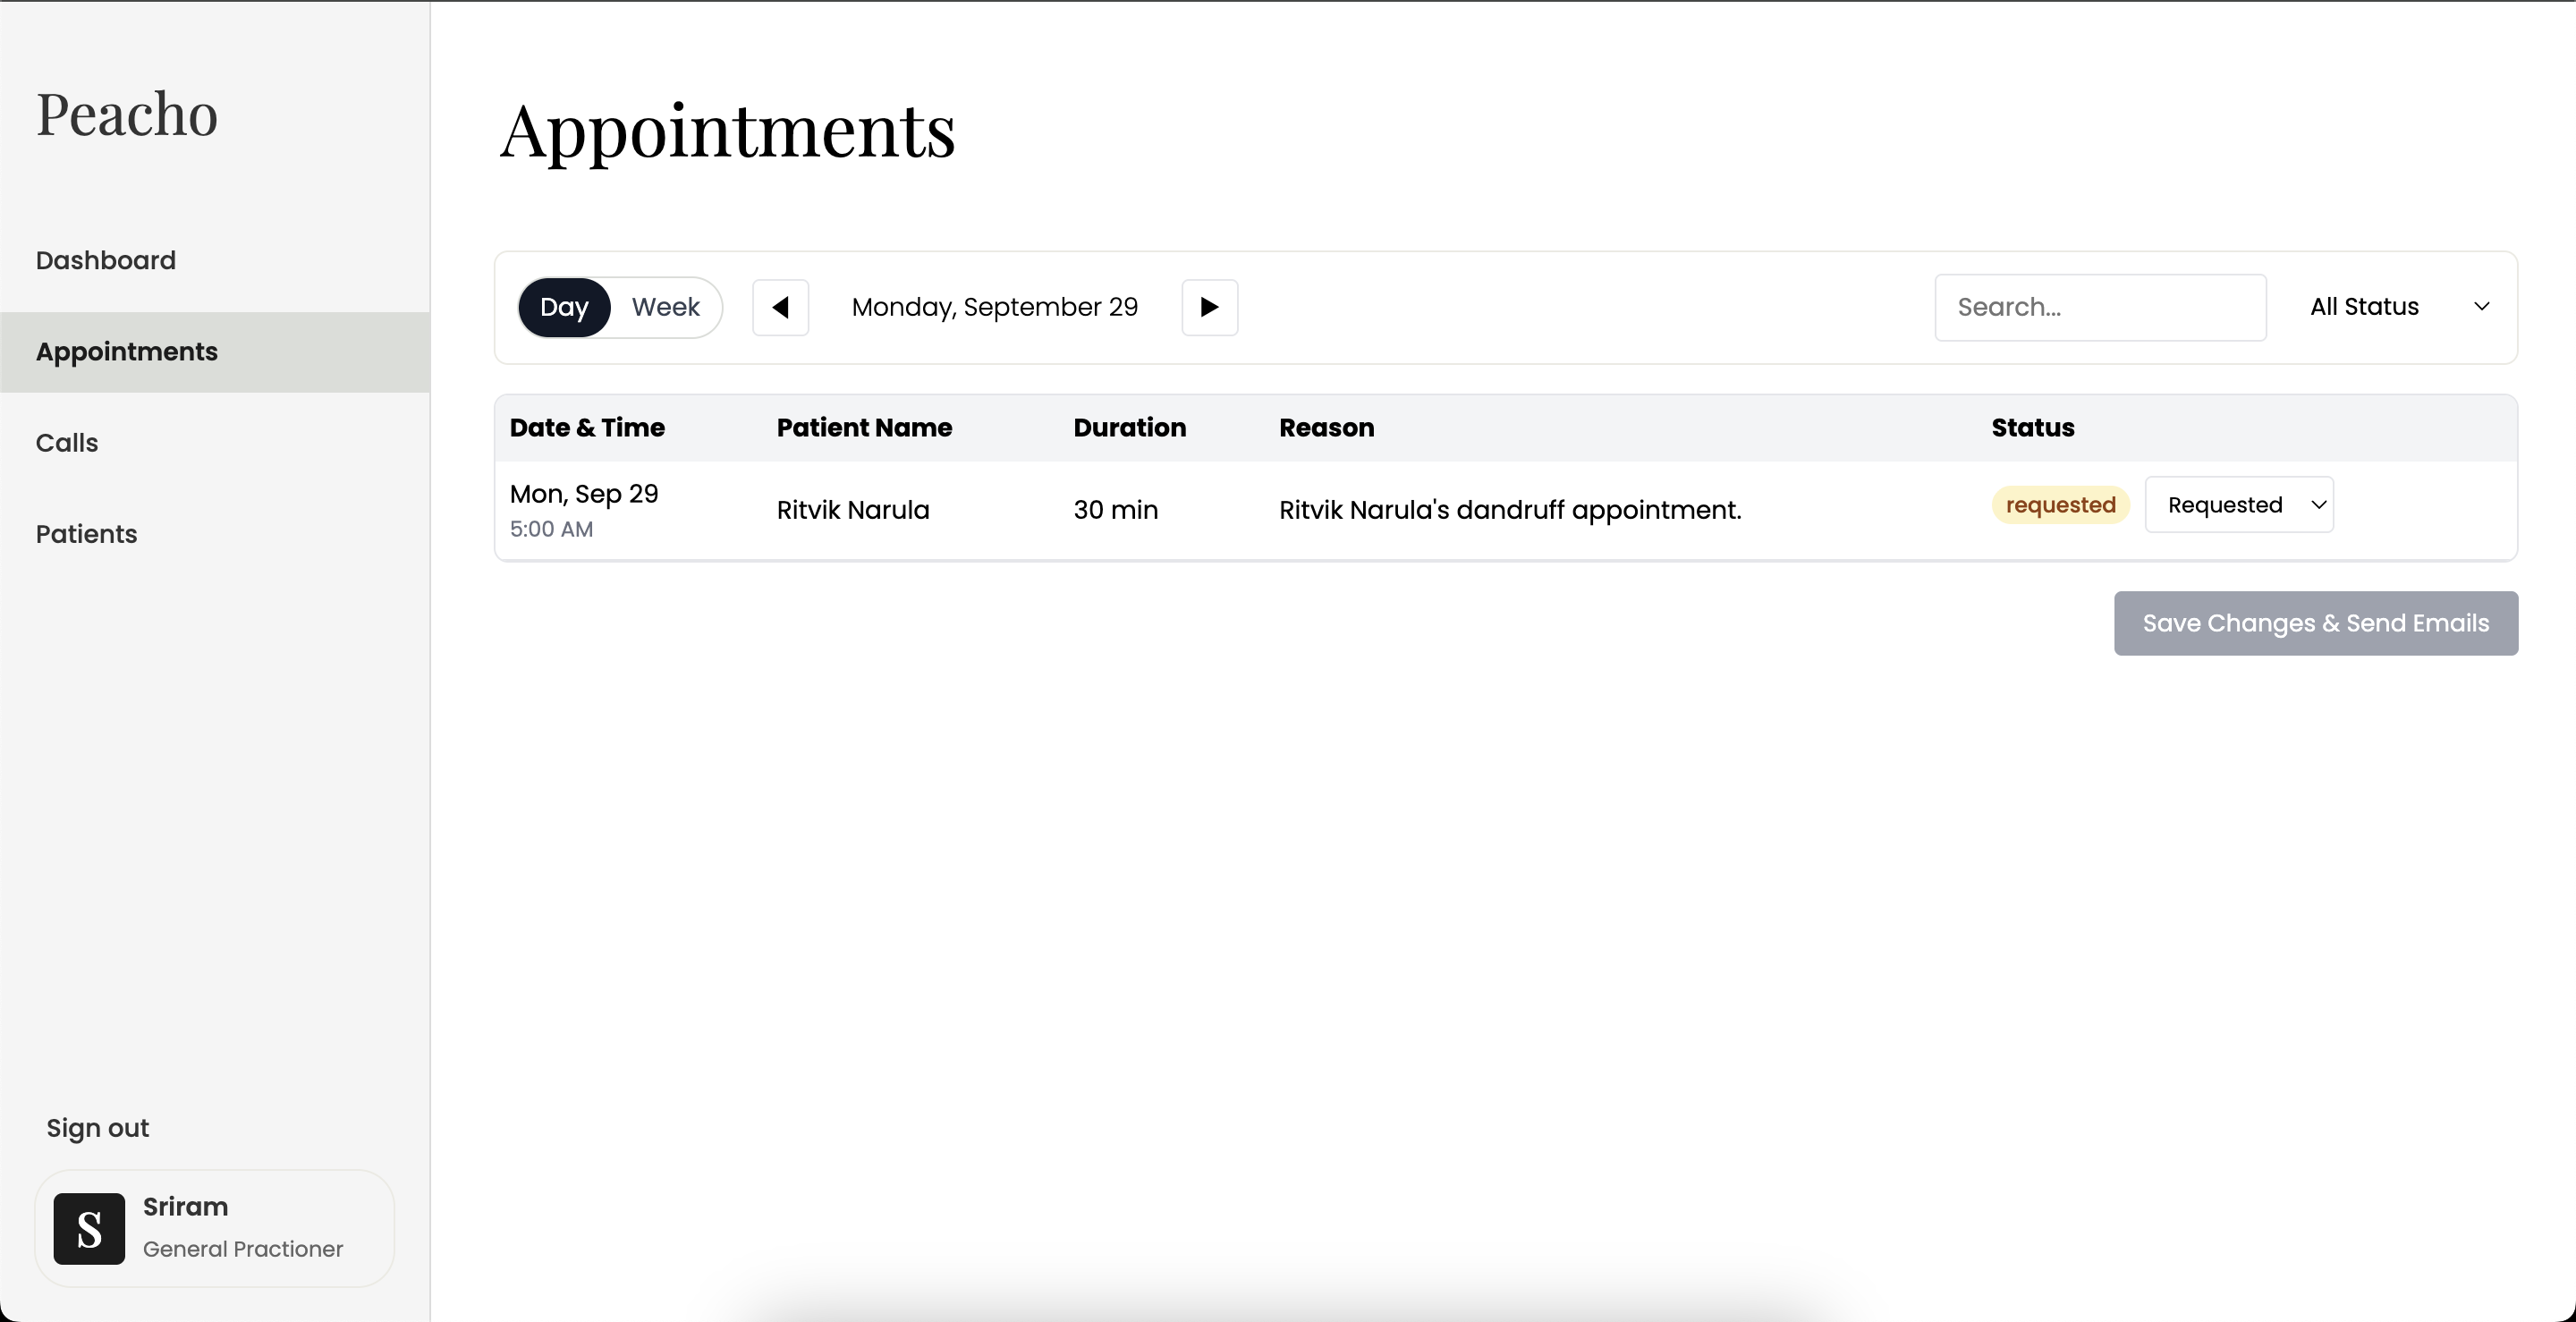Viewport: 2576px width, 1322px height.
Task: Click the Search input field
Action: (x=2099, y=307)
